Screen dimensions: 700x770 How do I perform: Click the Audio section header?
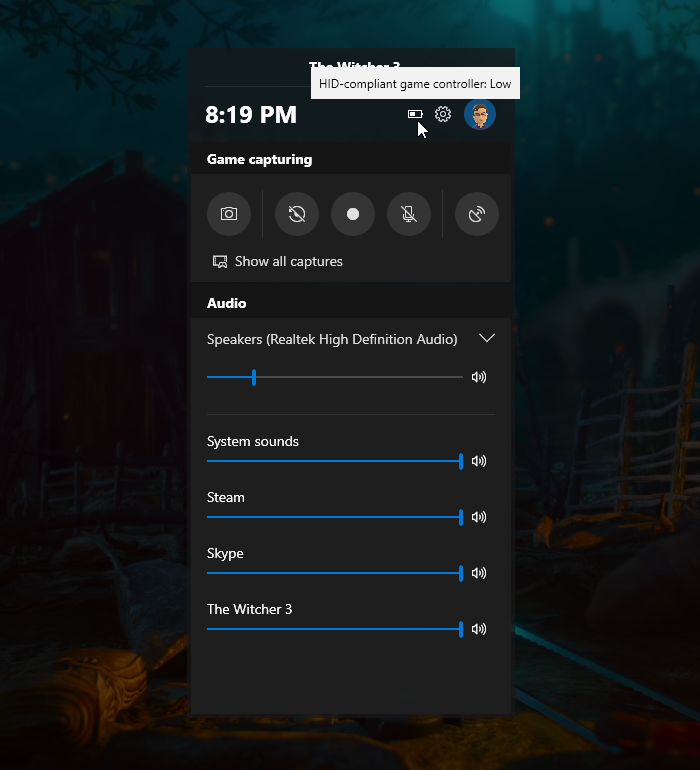[226, 303]
